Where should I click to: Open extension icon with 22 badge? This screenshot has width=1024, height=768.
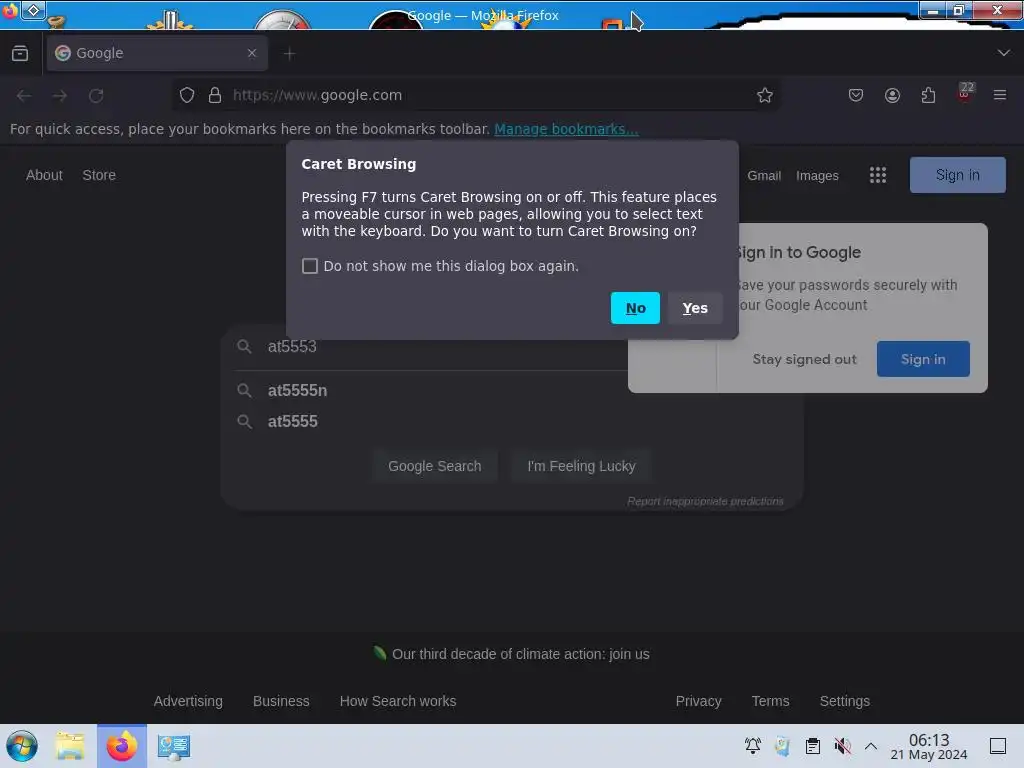965,93
